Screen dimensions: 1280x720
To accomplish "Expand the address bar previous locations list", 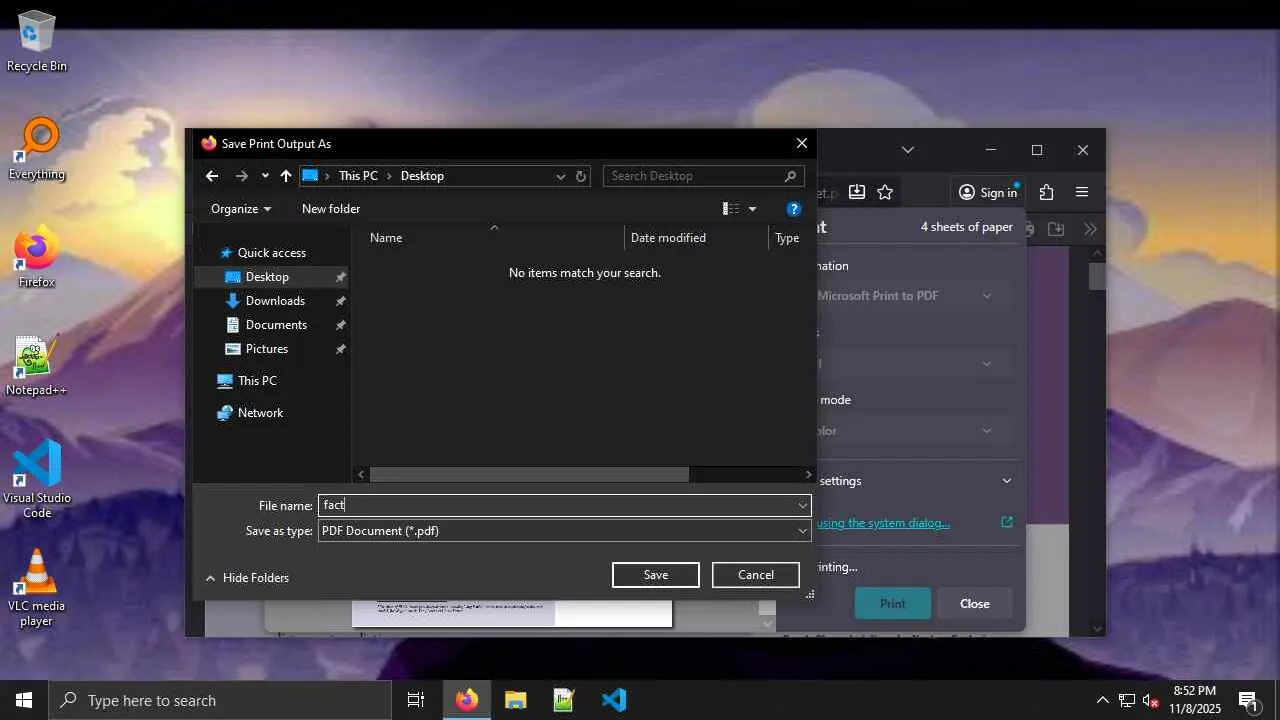I will (x=560, y=176).
